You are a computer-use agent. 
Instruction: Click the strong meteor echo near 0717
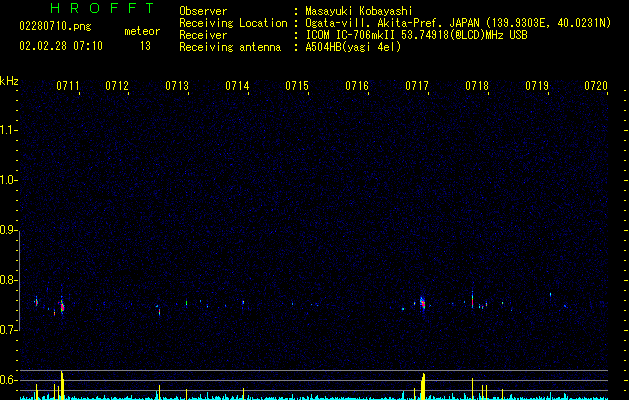click(x=422, y=304)
